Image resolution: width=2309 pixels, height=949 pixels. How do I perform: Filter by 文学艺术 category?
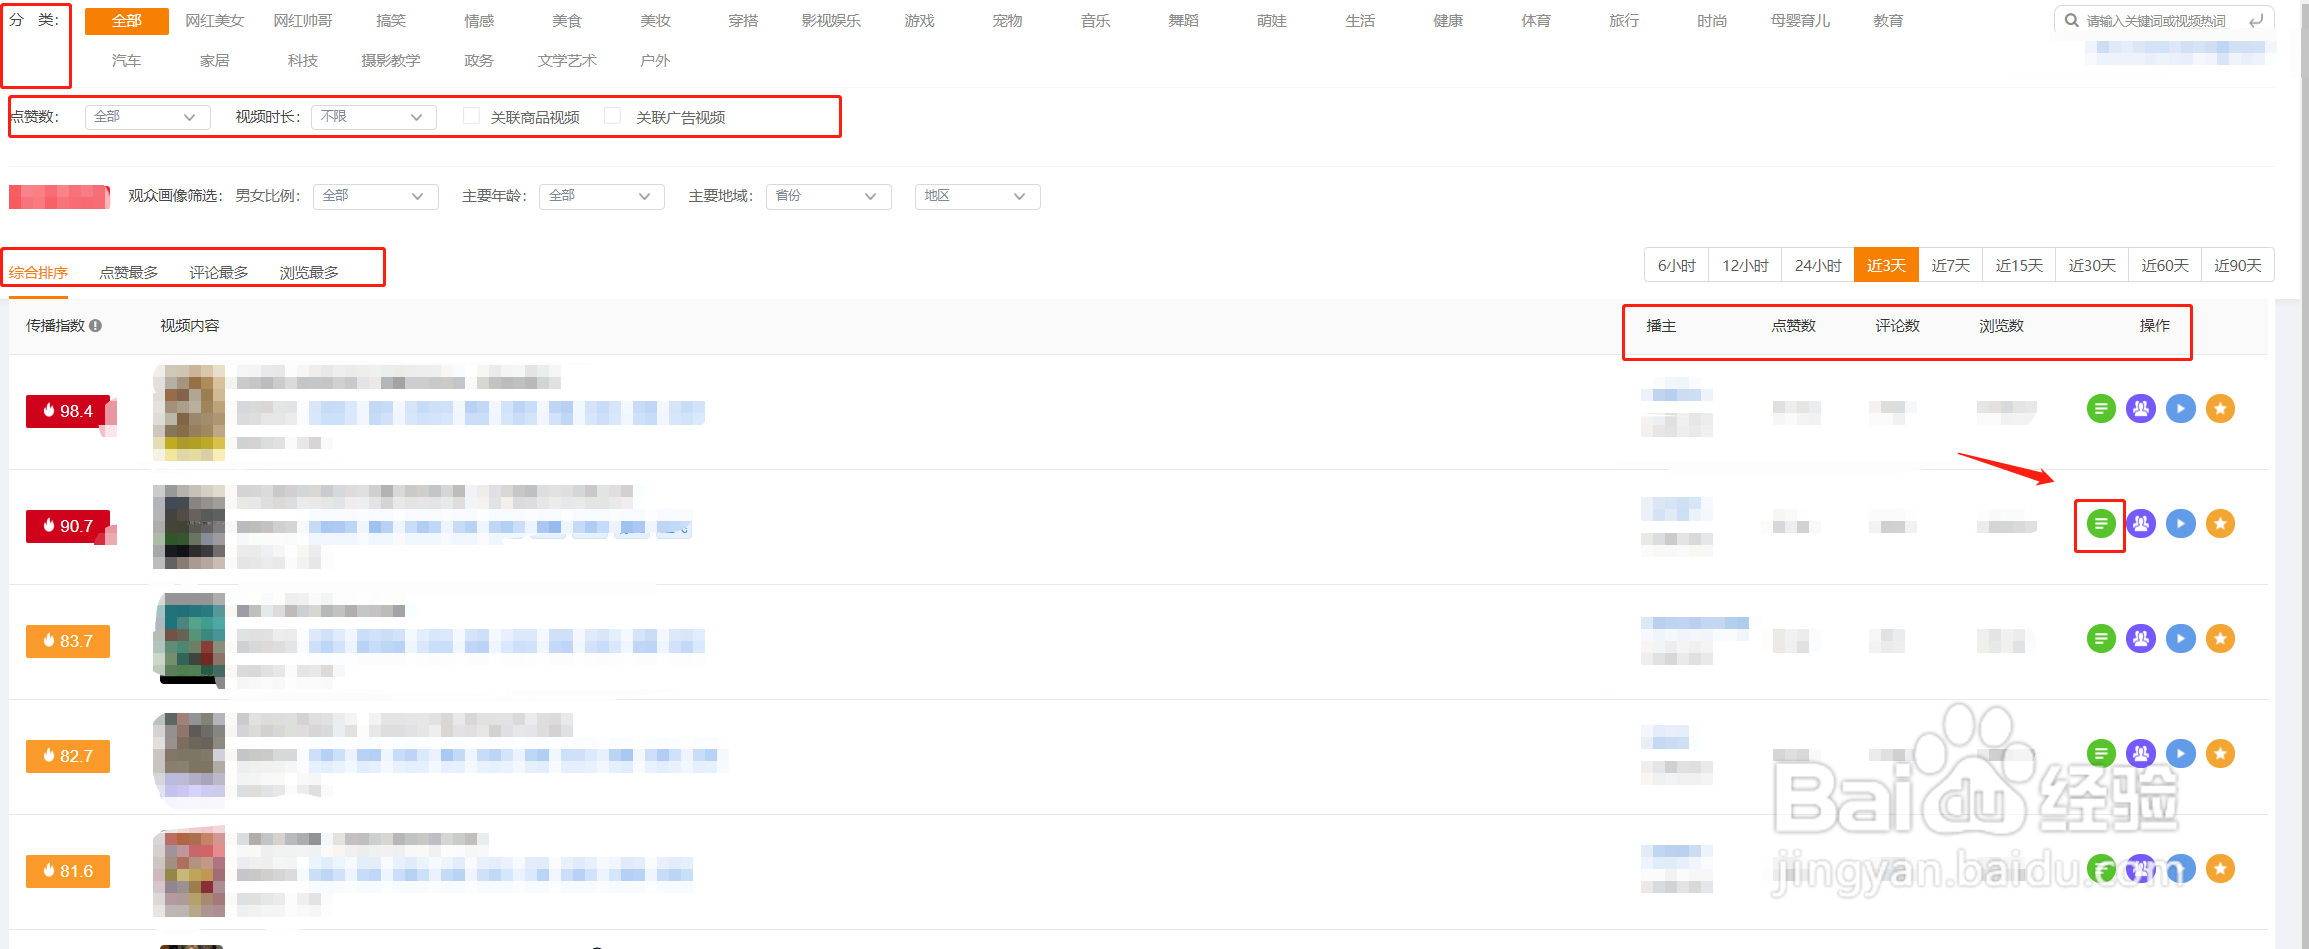567,61
